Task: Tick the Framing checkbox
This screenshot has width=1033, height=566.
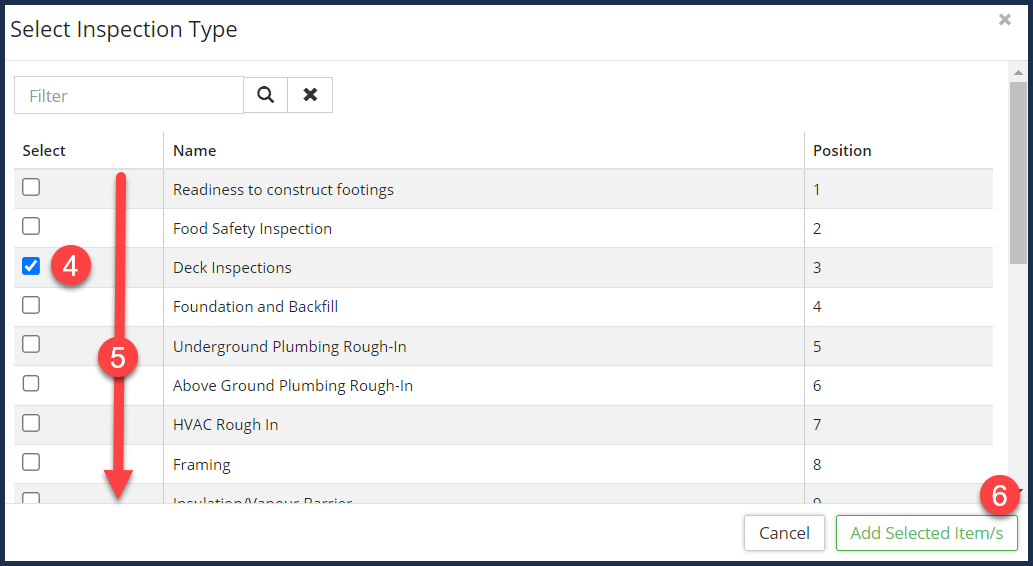Action: click(x=31, y=462)
